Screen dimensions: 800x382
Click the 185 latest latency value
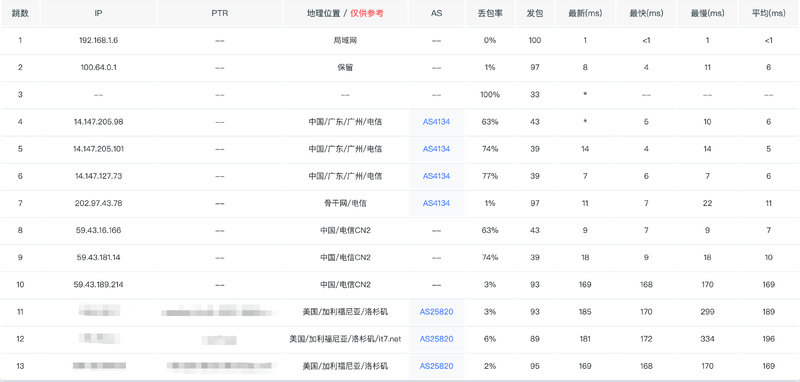[x=585, y=312]
